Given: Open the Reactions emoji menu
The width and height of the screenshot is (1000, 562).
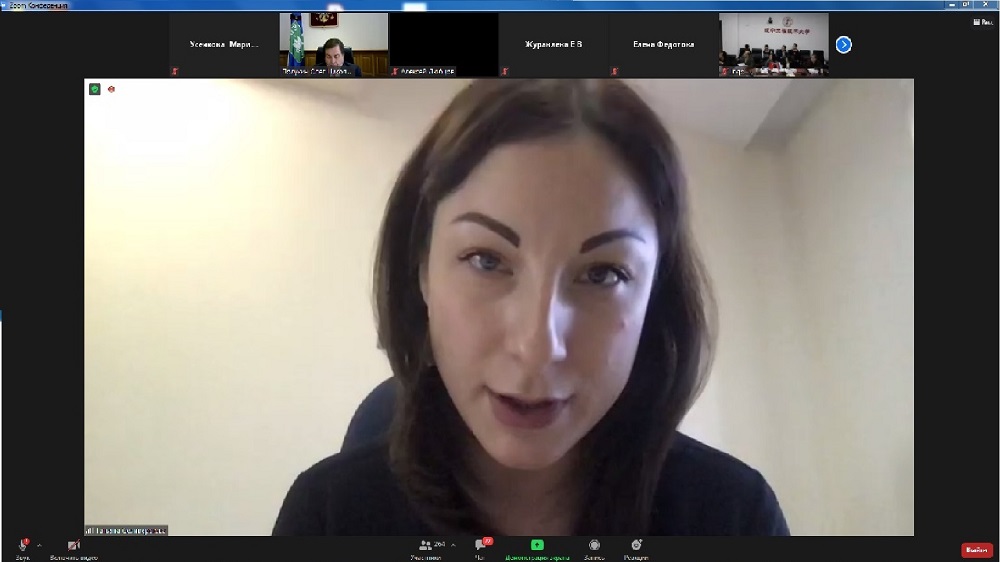Looking at the screenshot, I should 636,545.
